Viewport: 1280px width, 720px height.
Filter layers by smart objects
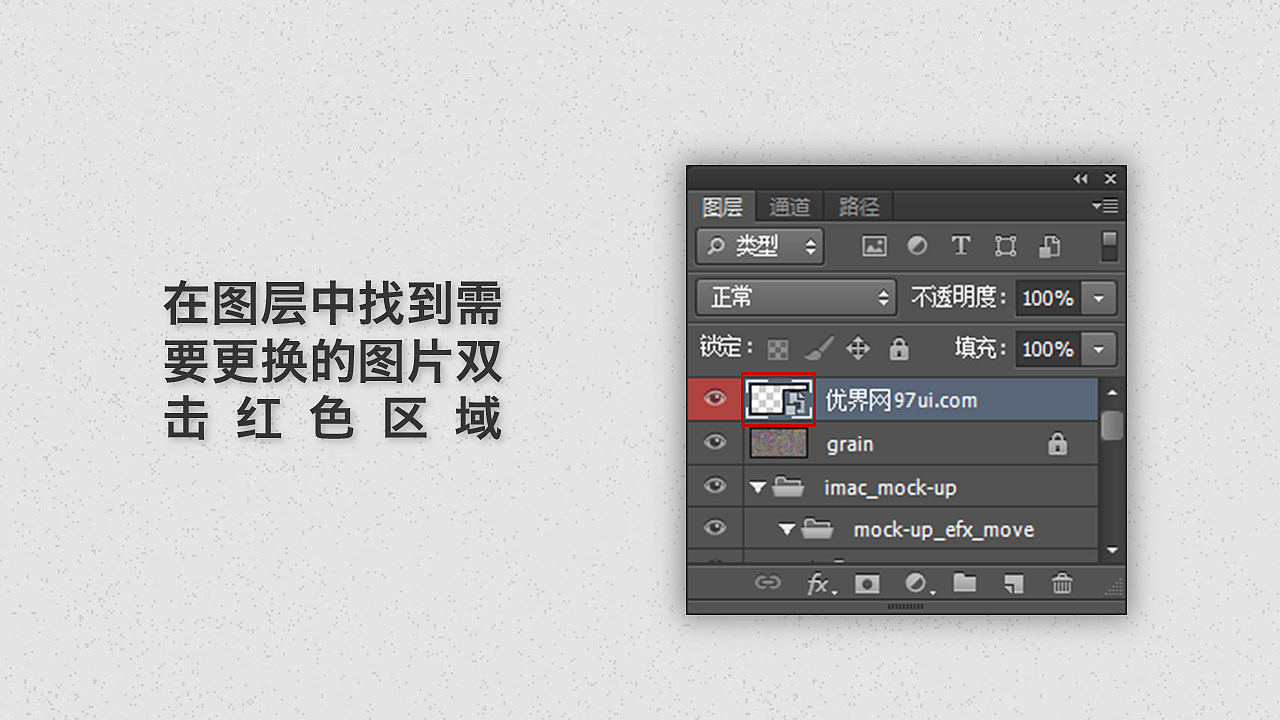(1049, 246)
